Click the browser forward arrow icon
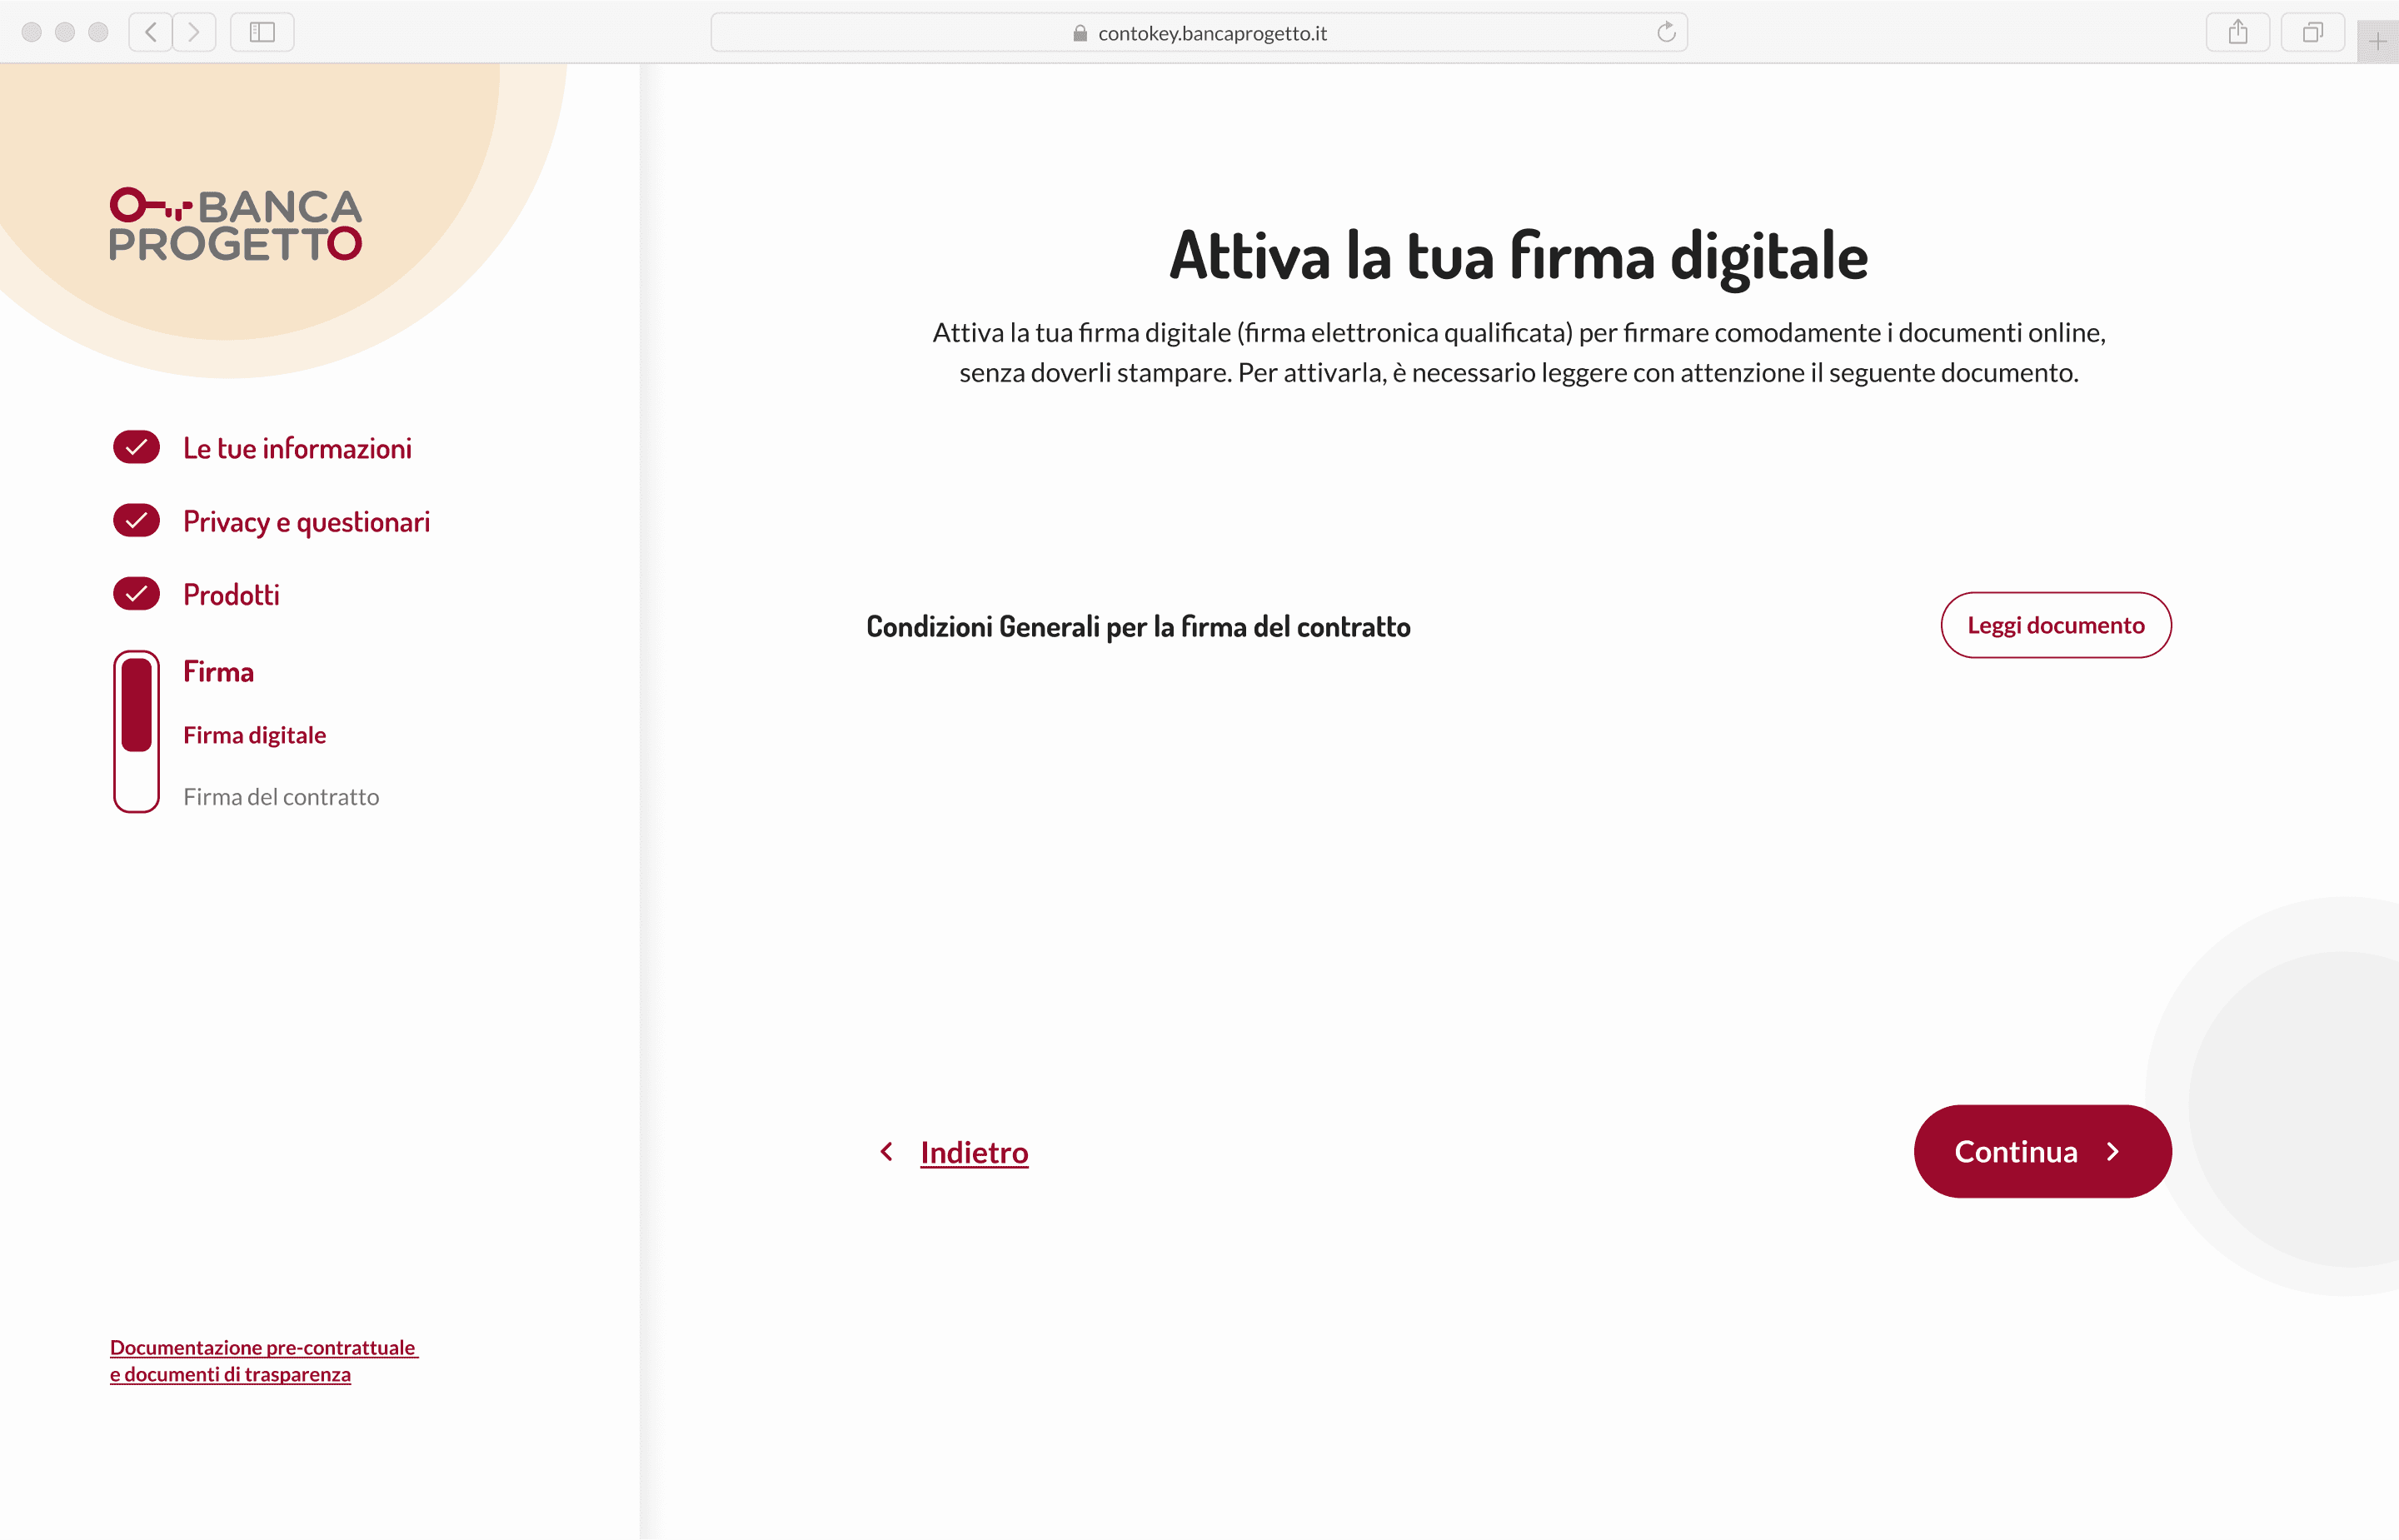Screen dimensions: 2399x1540 194,32
